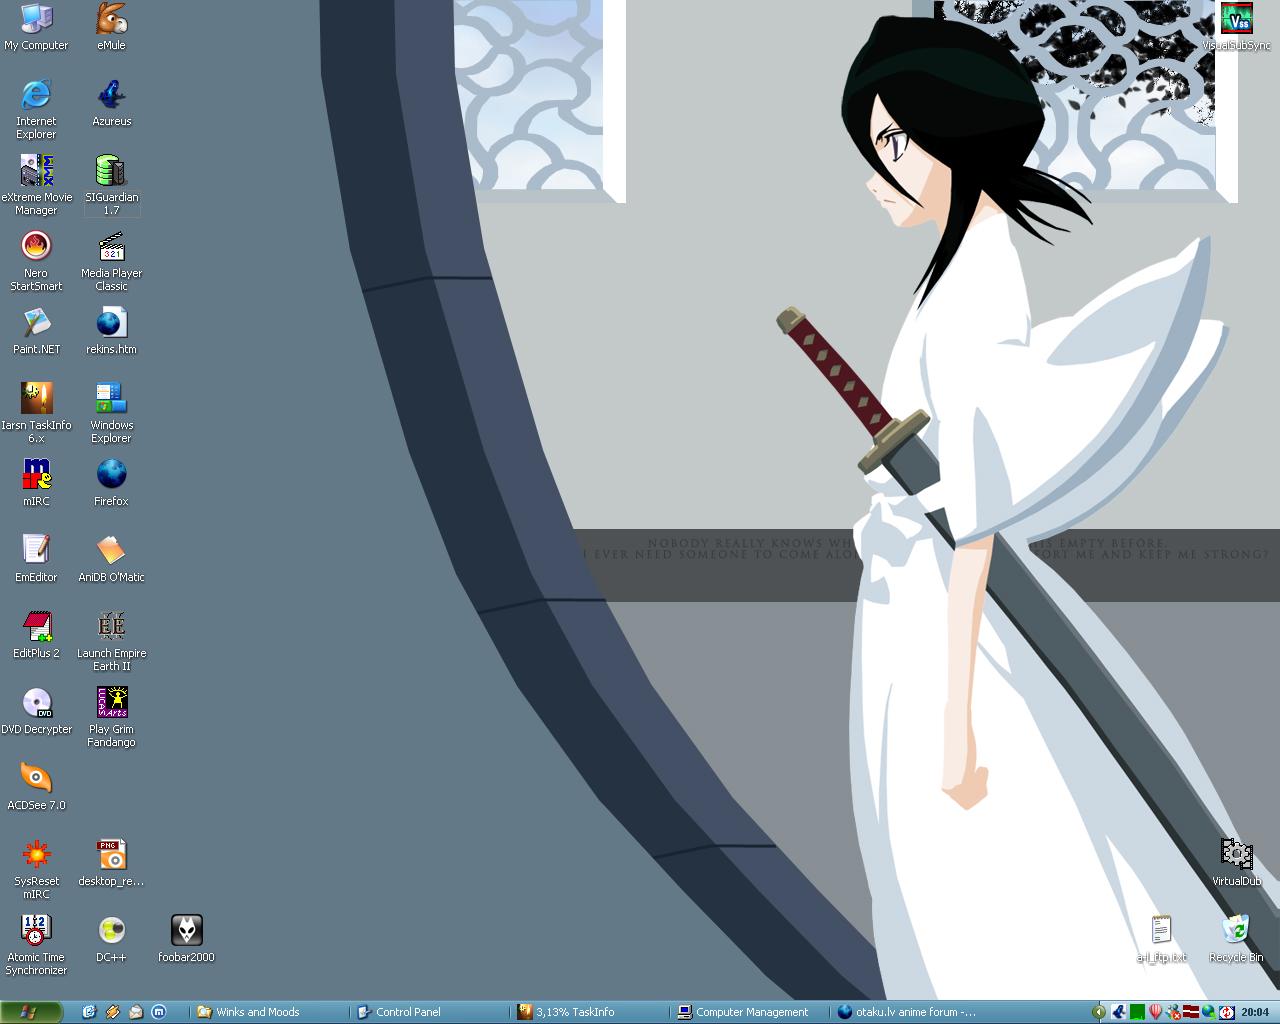The height and width of the screenshot is (1024, 1280).
Task: Click the Internet Explorer quick launch icon
Action: tap(88, 1012)
